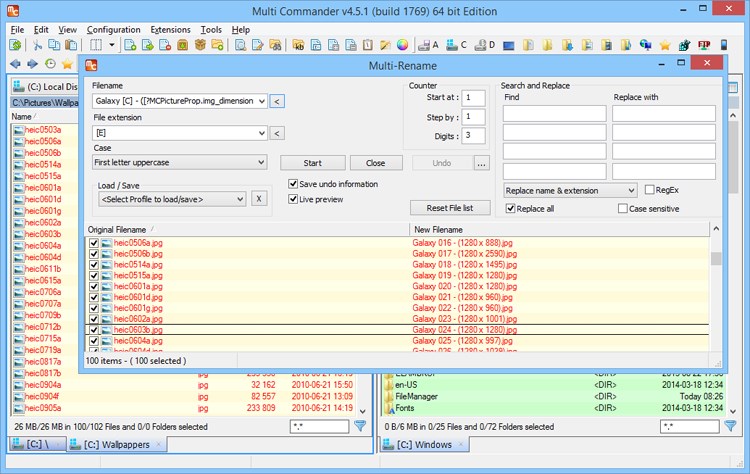The height and width of the screenshot is (474, 750).
Task: Click the mobile phone device icon
Action: (724, 45)
